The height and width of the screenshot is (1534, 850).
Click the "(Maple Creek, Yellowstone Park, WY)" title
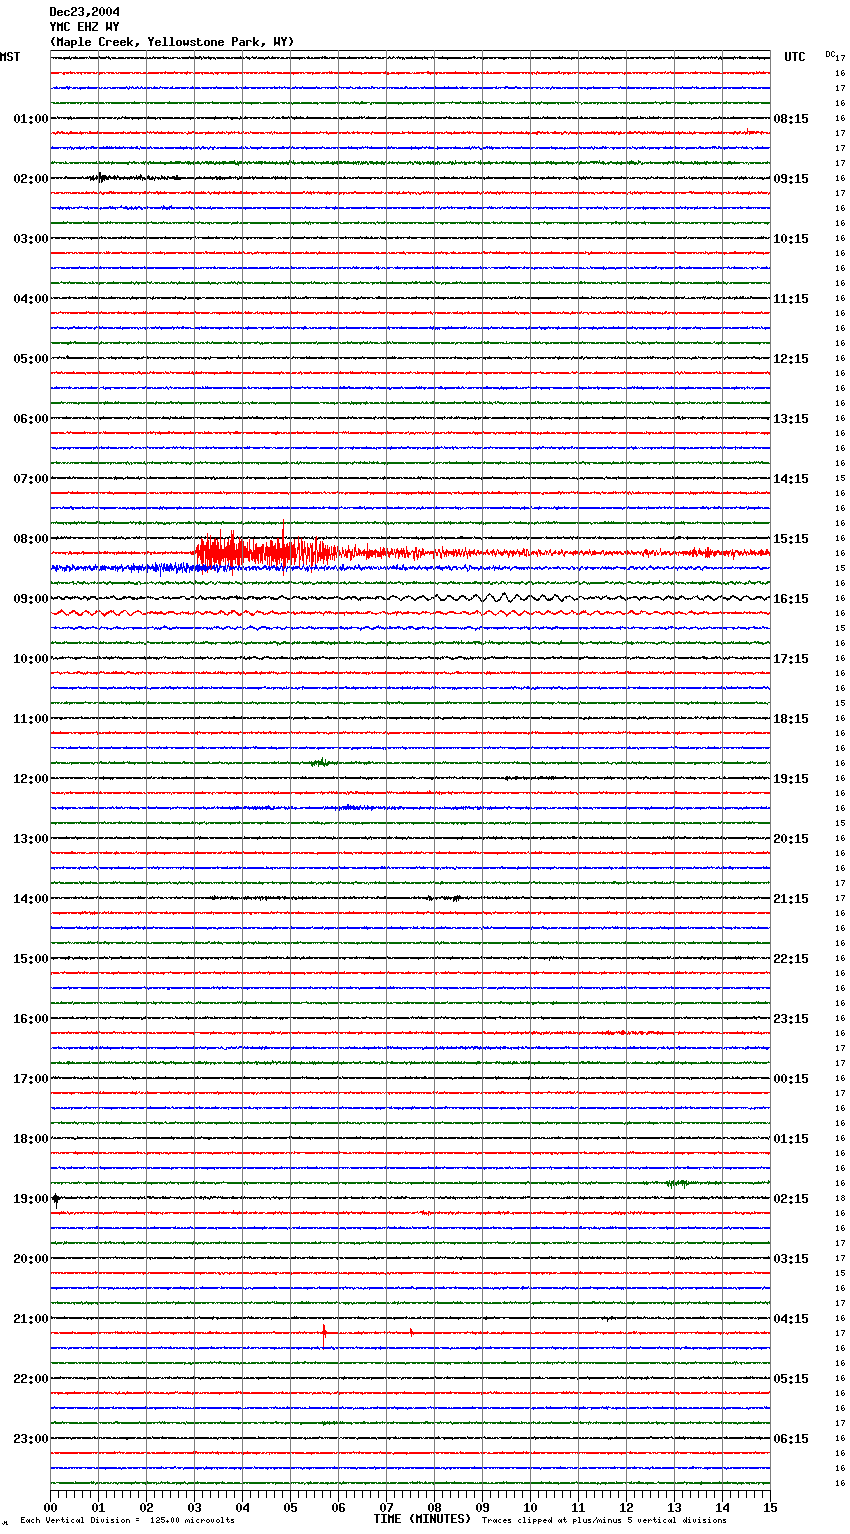(x=172, y=42)
